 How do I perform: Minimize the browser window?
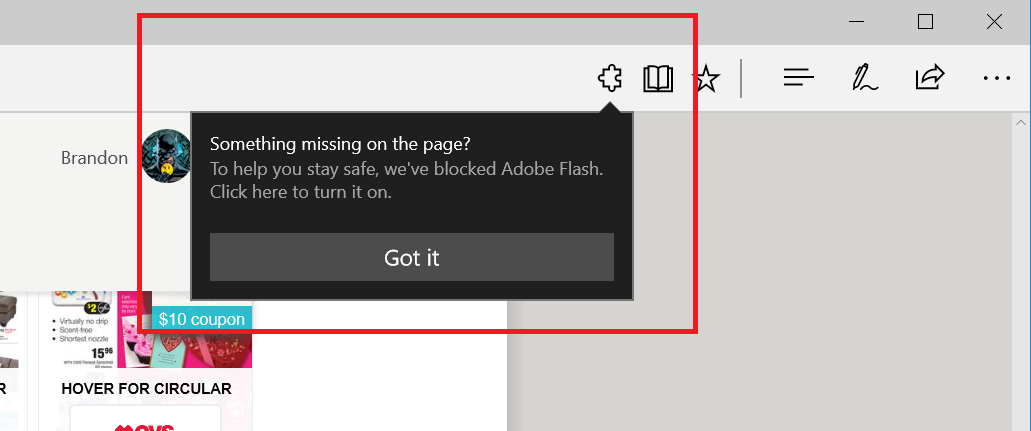(x=857, y=21)
